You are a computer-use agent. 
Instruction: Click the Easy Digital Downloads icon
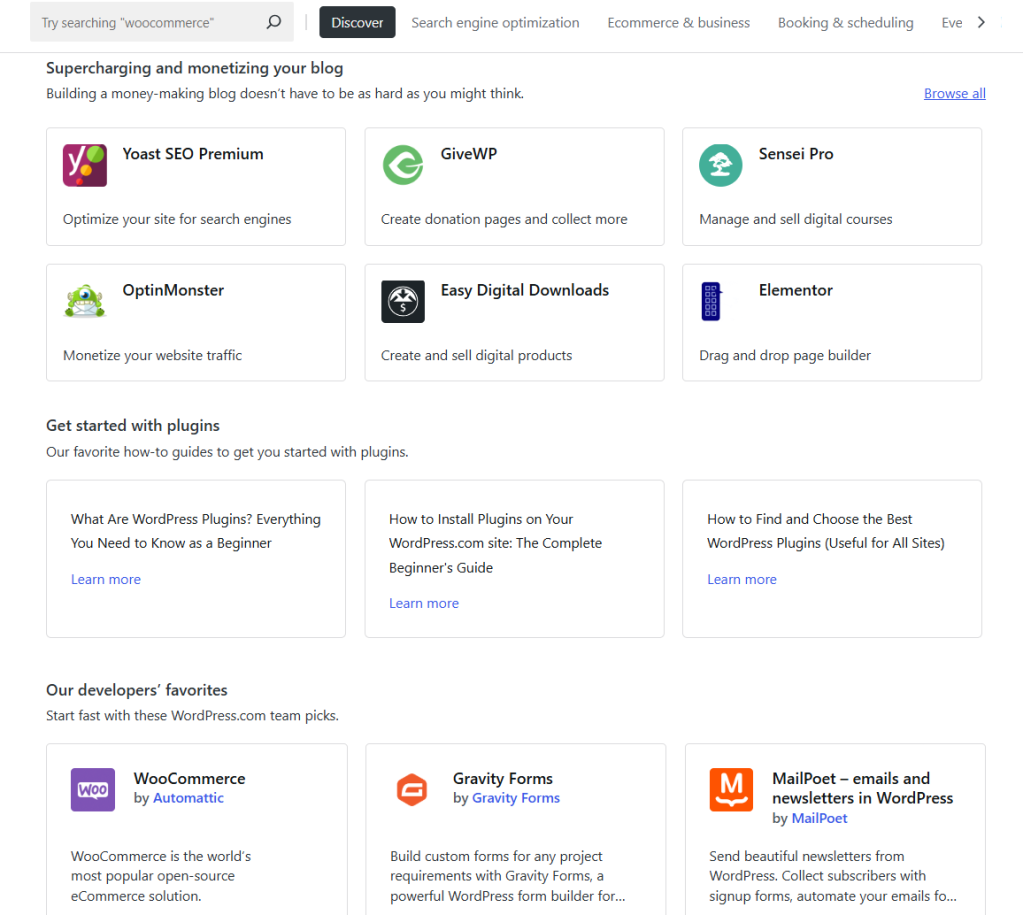(403, 301)
